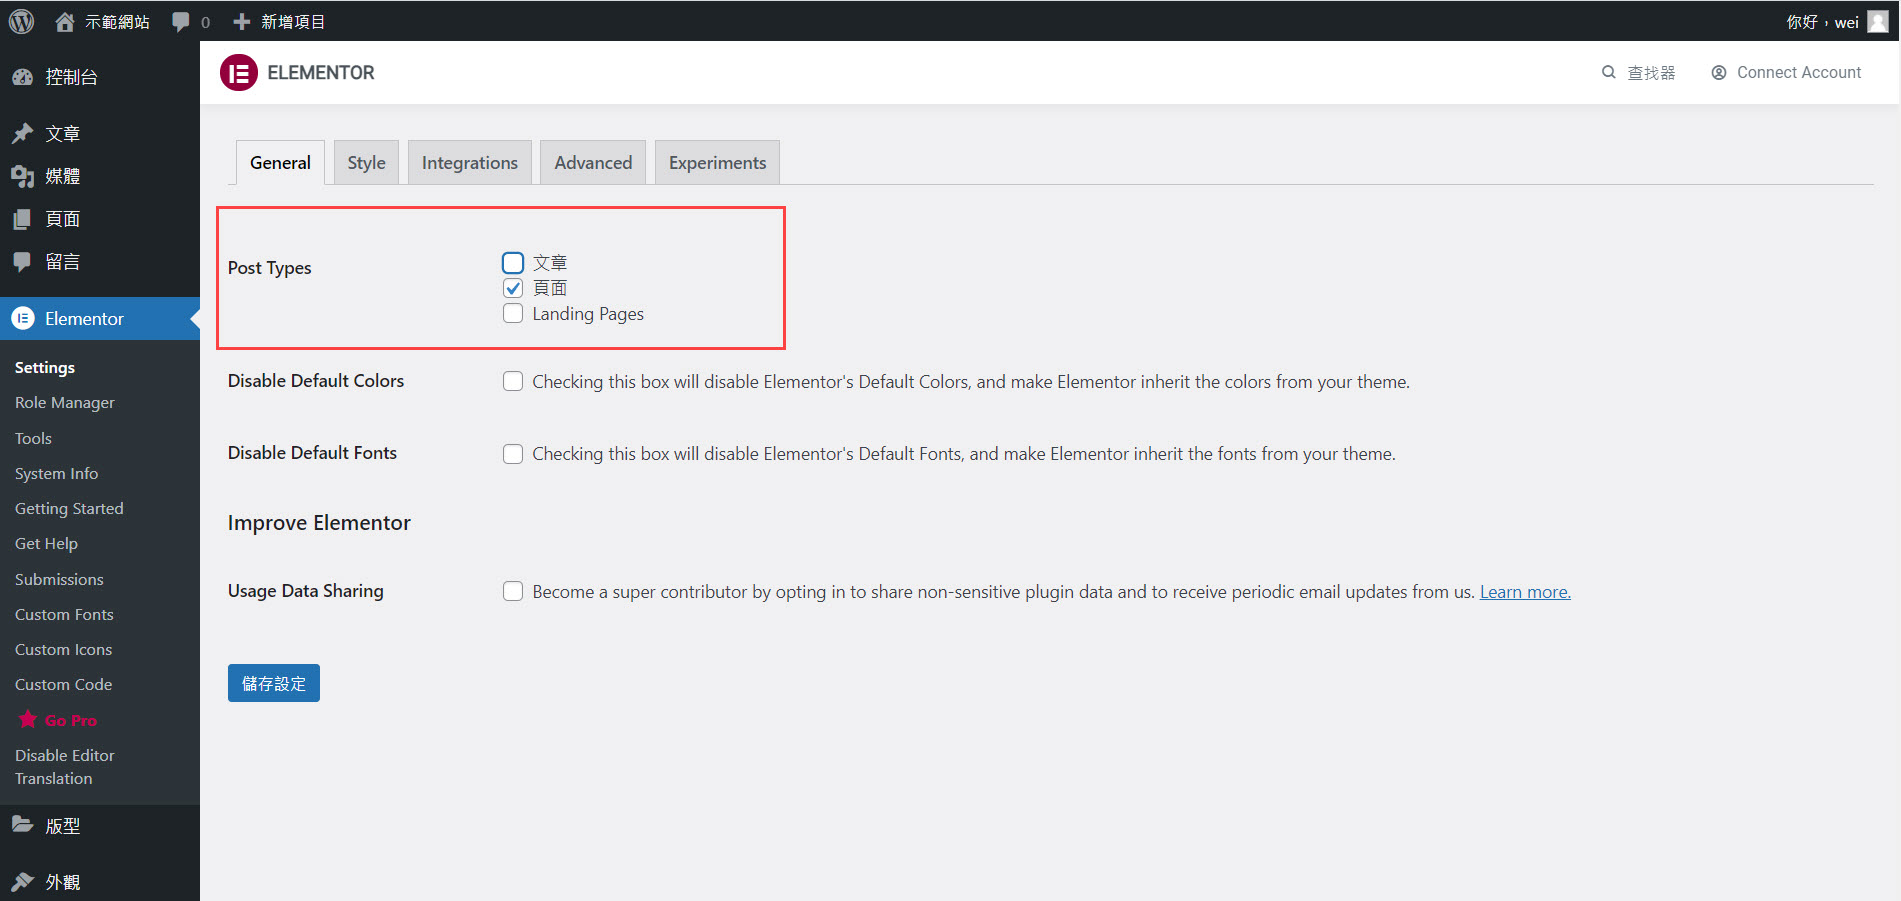Open Custom Code submenu item
1901x901 pixels.
tap(63, 684)
